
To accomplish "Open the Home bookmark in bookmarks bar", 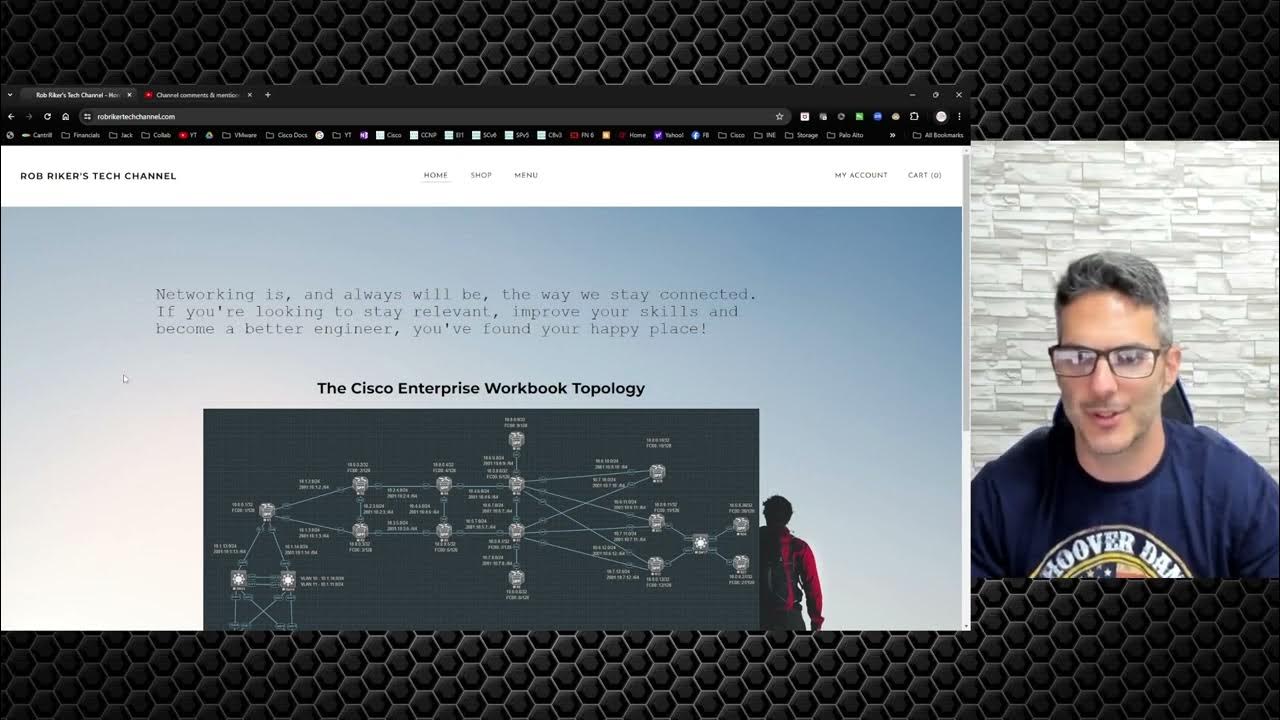I will coord(632,135).
